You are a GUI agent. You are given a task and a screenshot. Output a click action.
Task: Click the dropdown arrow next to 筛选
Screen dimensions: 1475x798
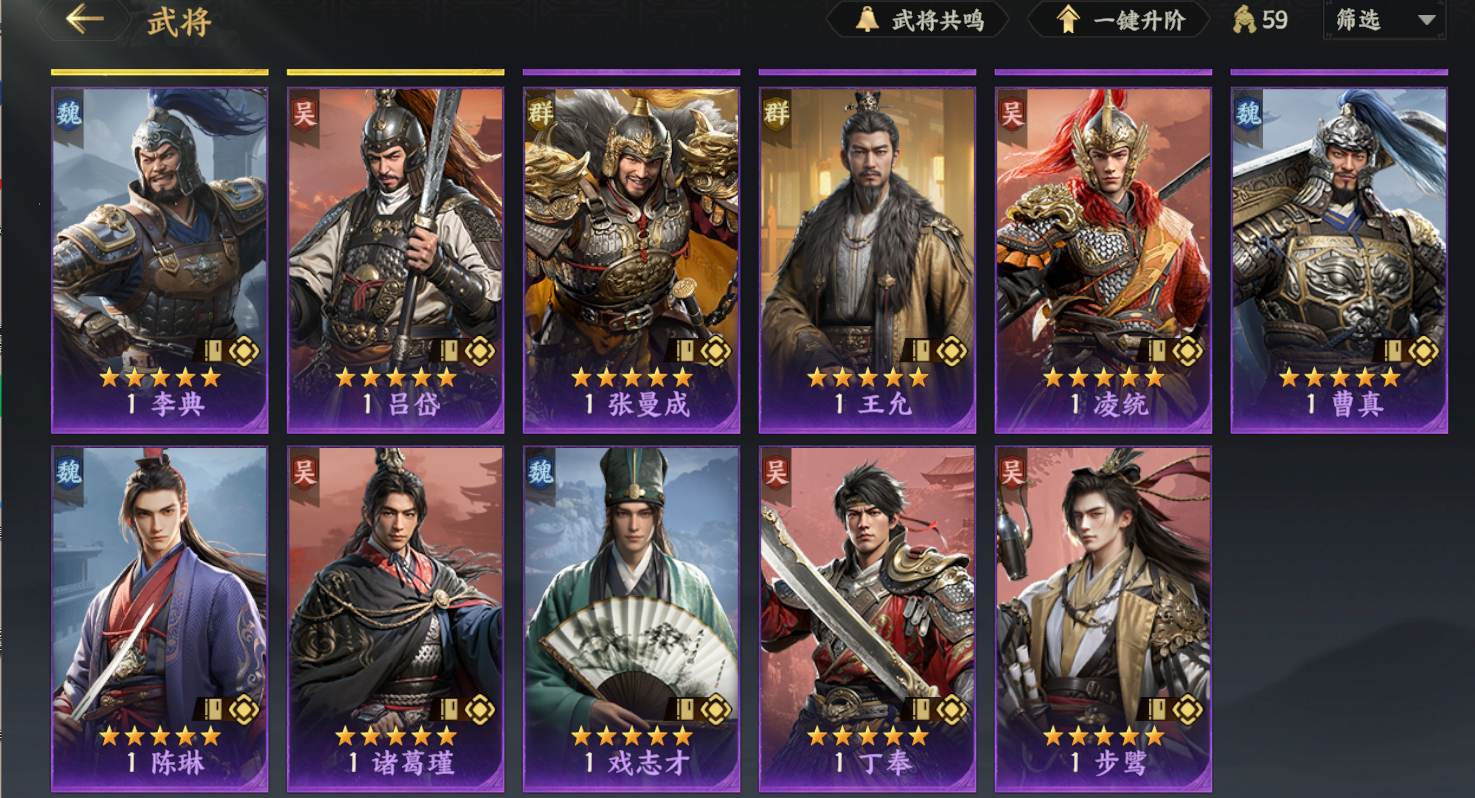click(x=1427, y=21)
